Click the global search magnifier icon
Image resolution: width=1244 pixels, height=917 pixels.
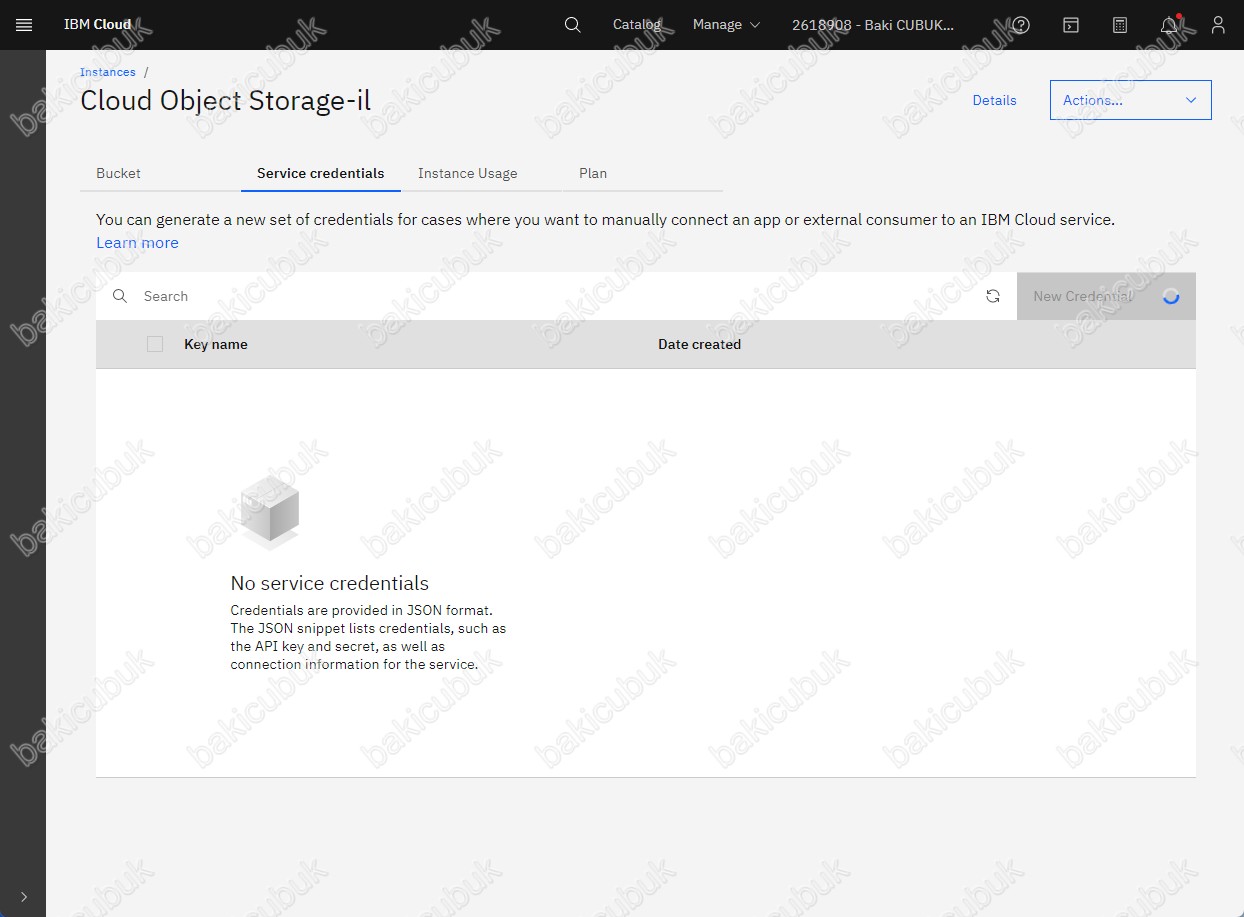click(x=572, y=25)
